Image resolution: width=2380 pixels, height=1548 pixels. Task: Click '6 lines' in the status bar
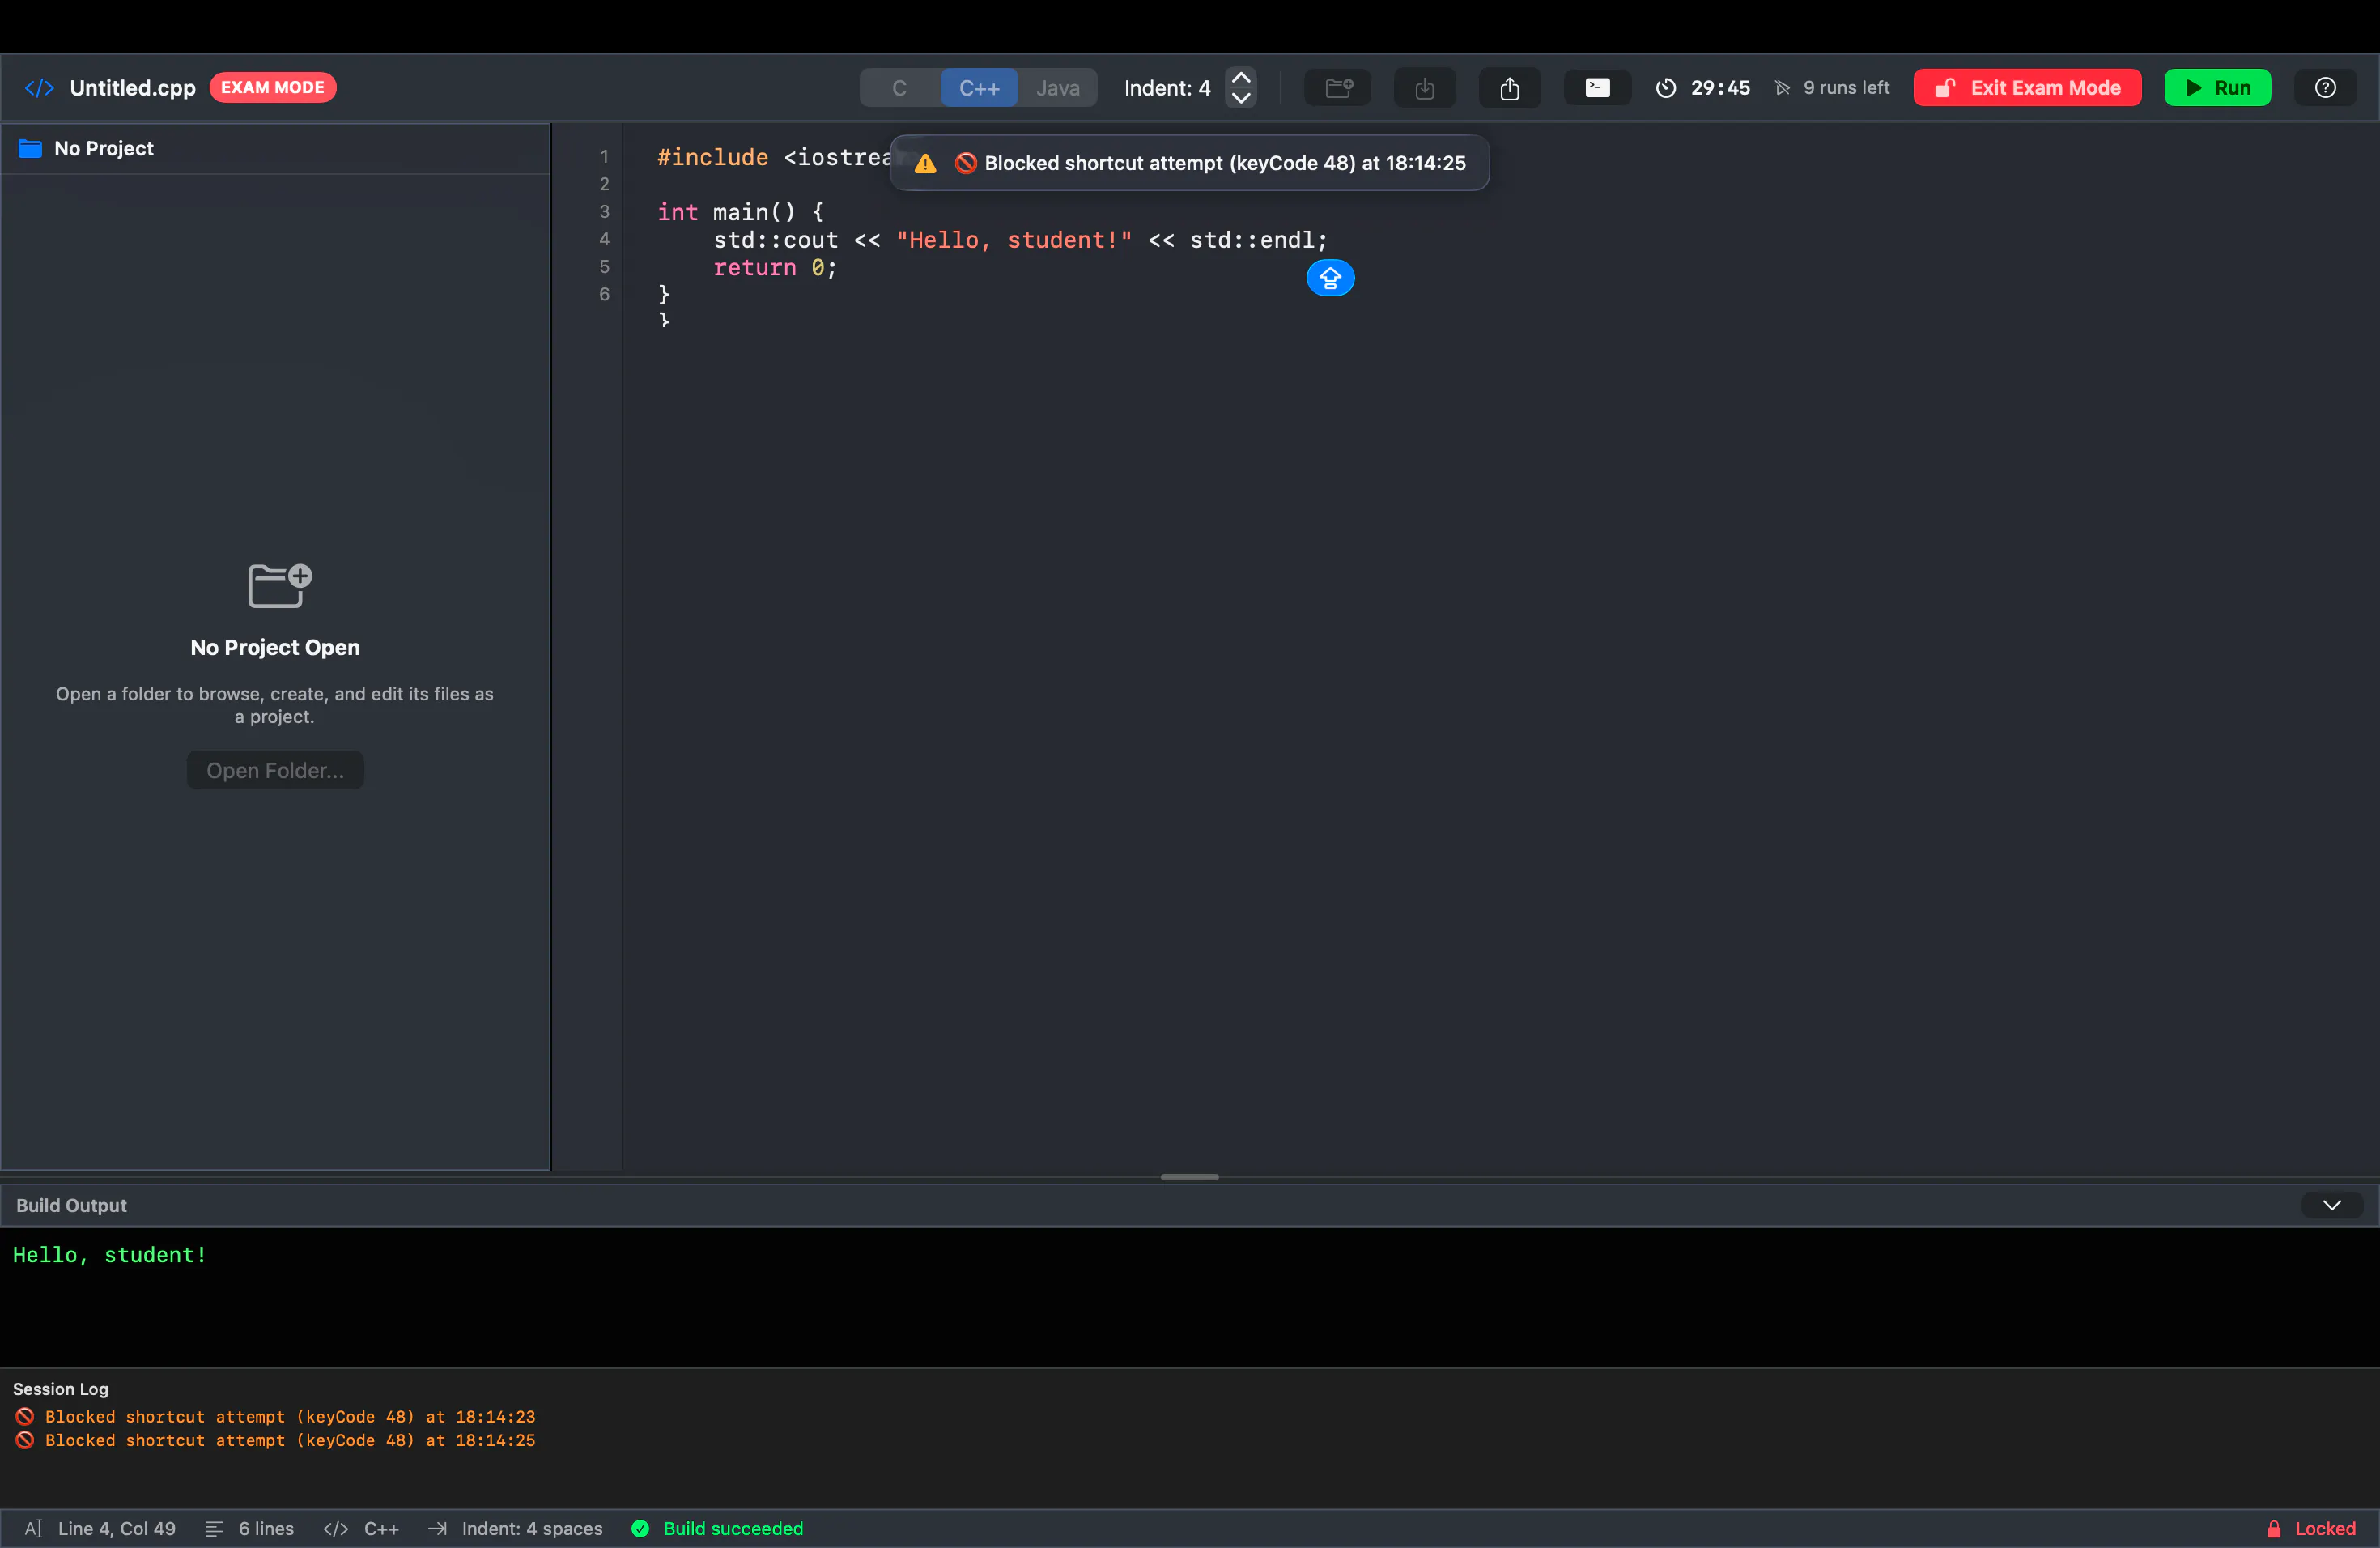click(x=266, y=1528)
